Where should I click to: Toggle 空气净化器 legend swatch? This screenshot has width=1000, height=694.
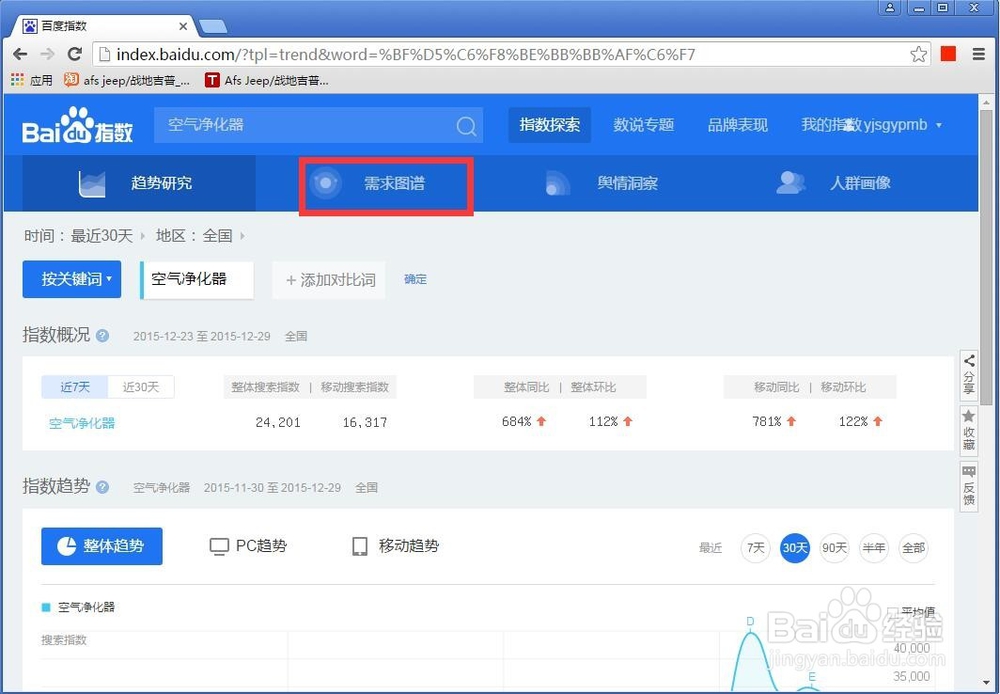point(46,607)
